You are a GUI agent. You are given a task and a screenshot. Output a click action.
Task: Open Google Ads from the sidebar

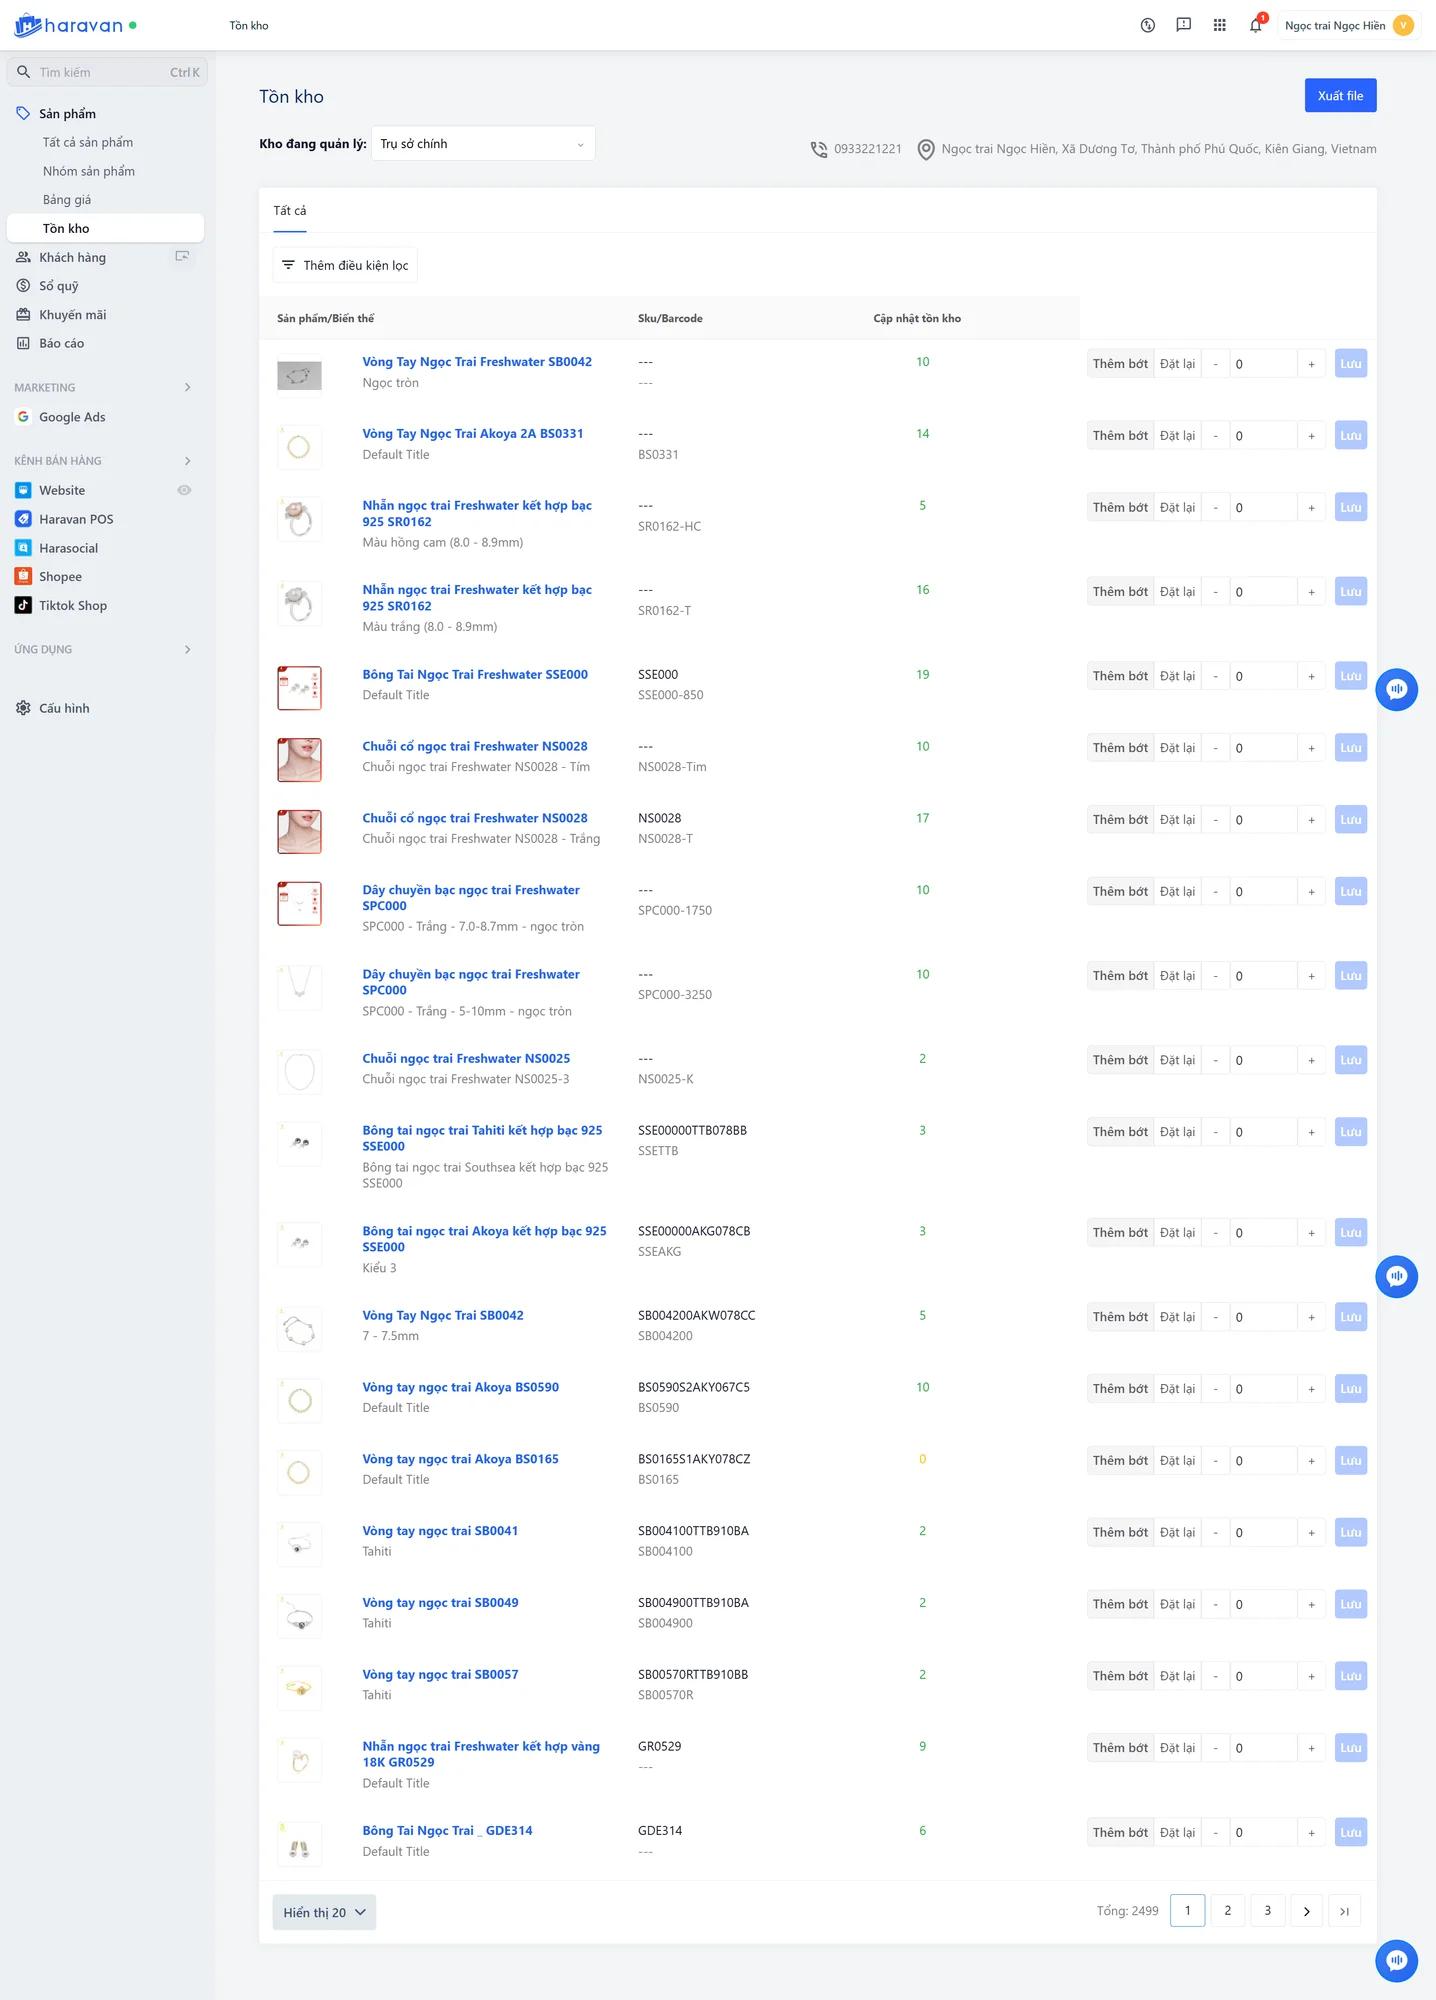(x=72, y=417)
